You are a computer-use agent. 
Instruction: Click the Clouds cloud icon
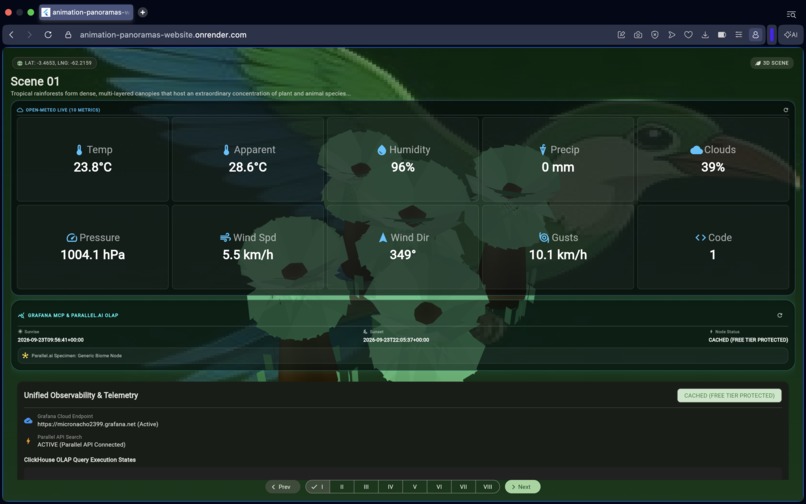(x=696, y=150)
